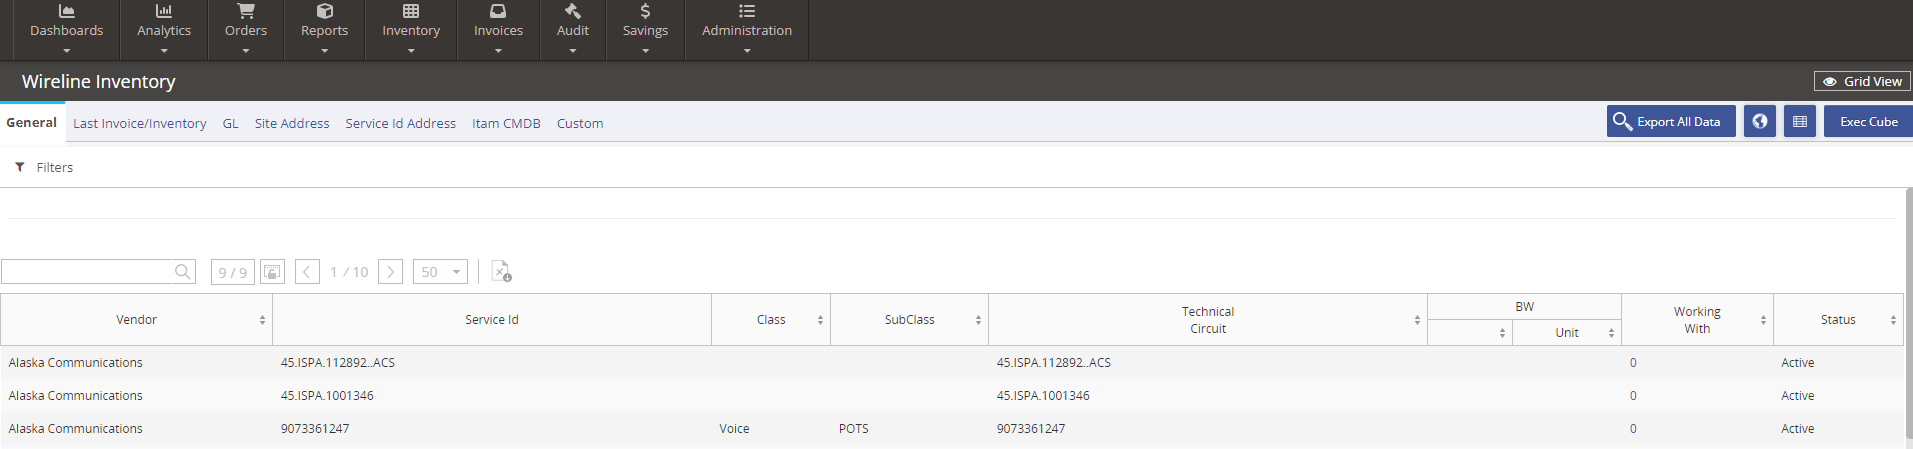Click the Service Id column header
1913x449 pixels.
pyautogui.click(x=492, y=320)
